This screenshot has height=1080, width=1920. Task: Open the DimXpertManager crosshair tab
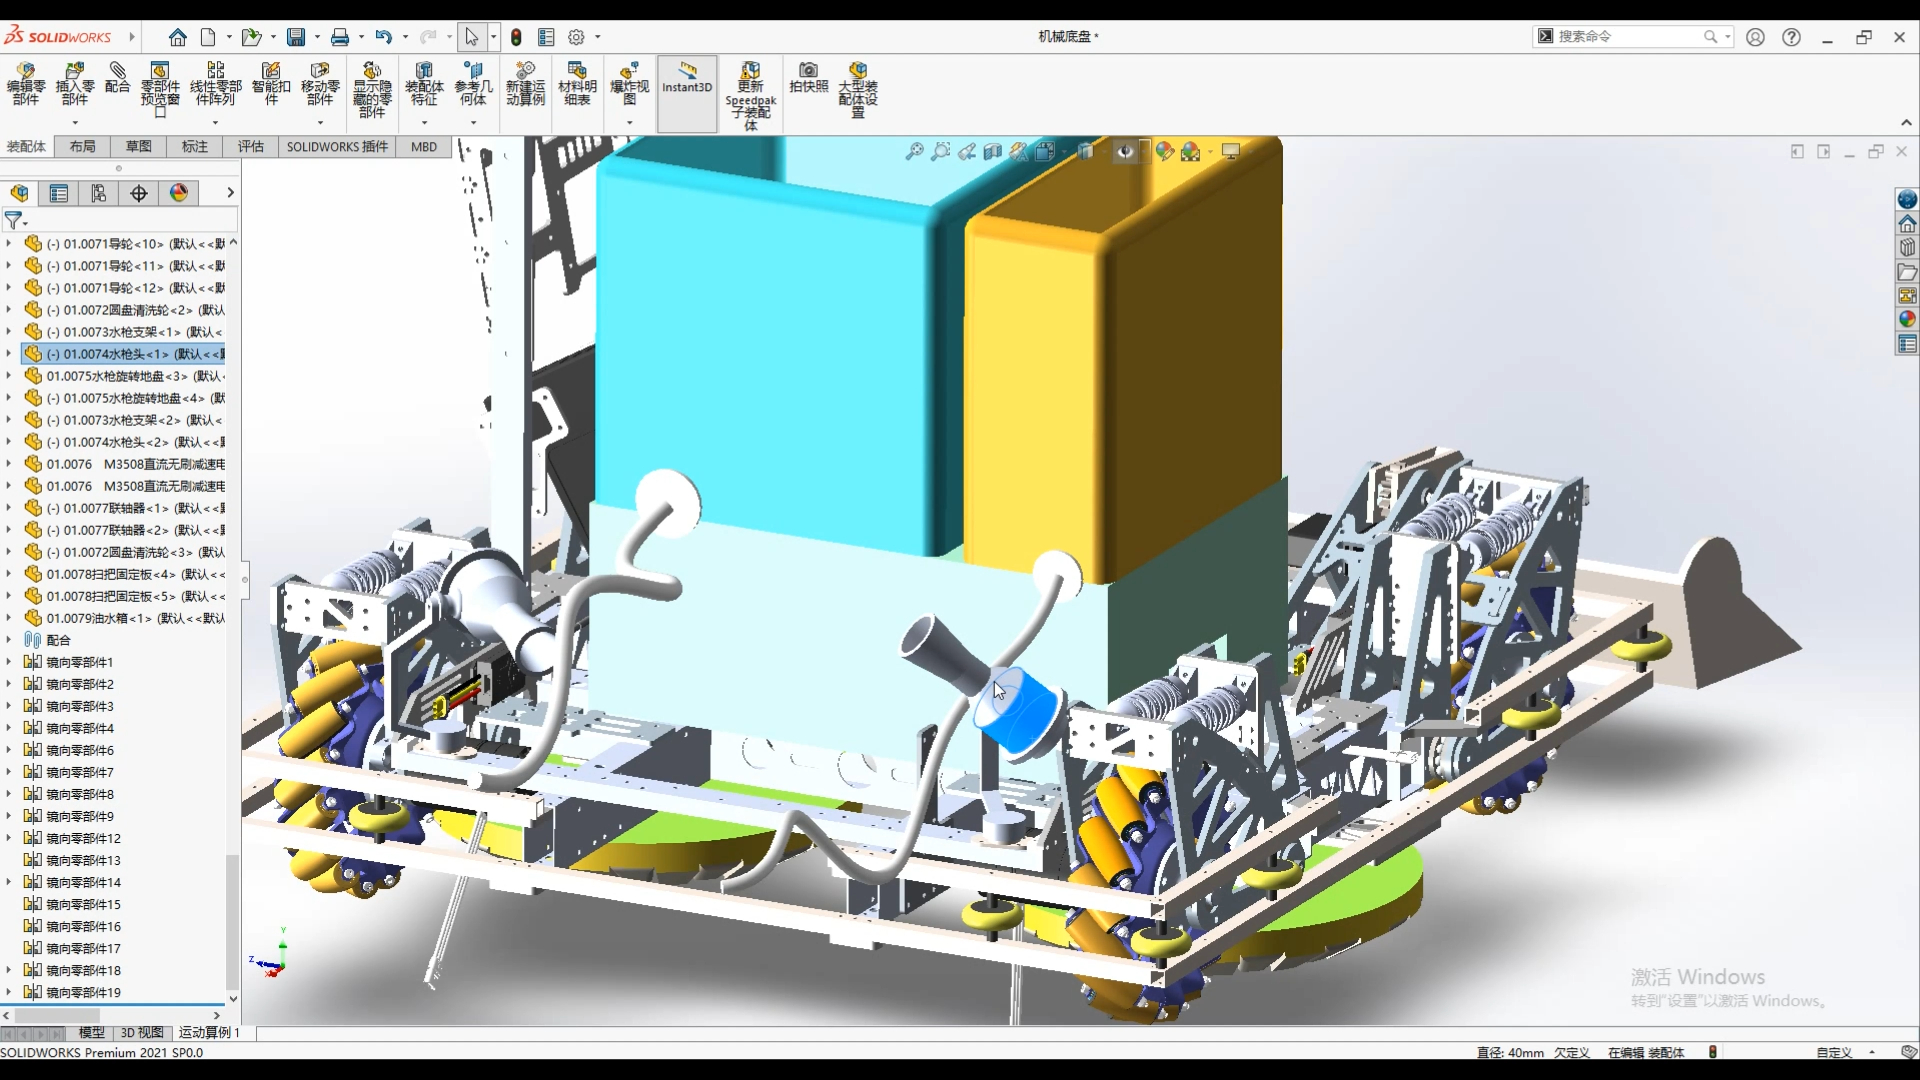(139, 193)
